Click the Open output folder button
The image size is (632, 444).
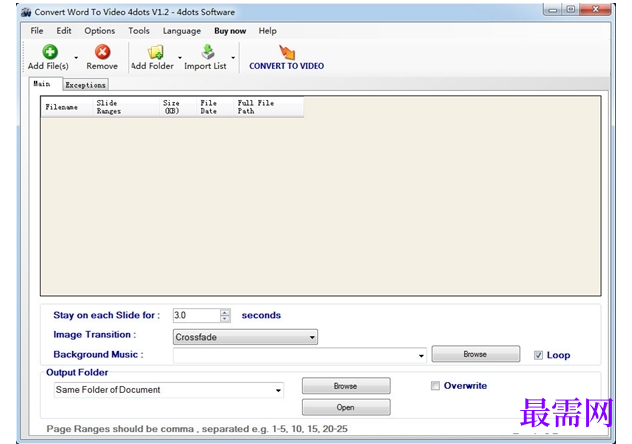(346, 407)
